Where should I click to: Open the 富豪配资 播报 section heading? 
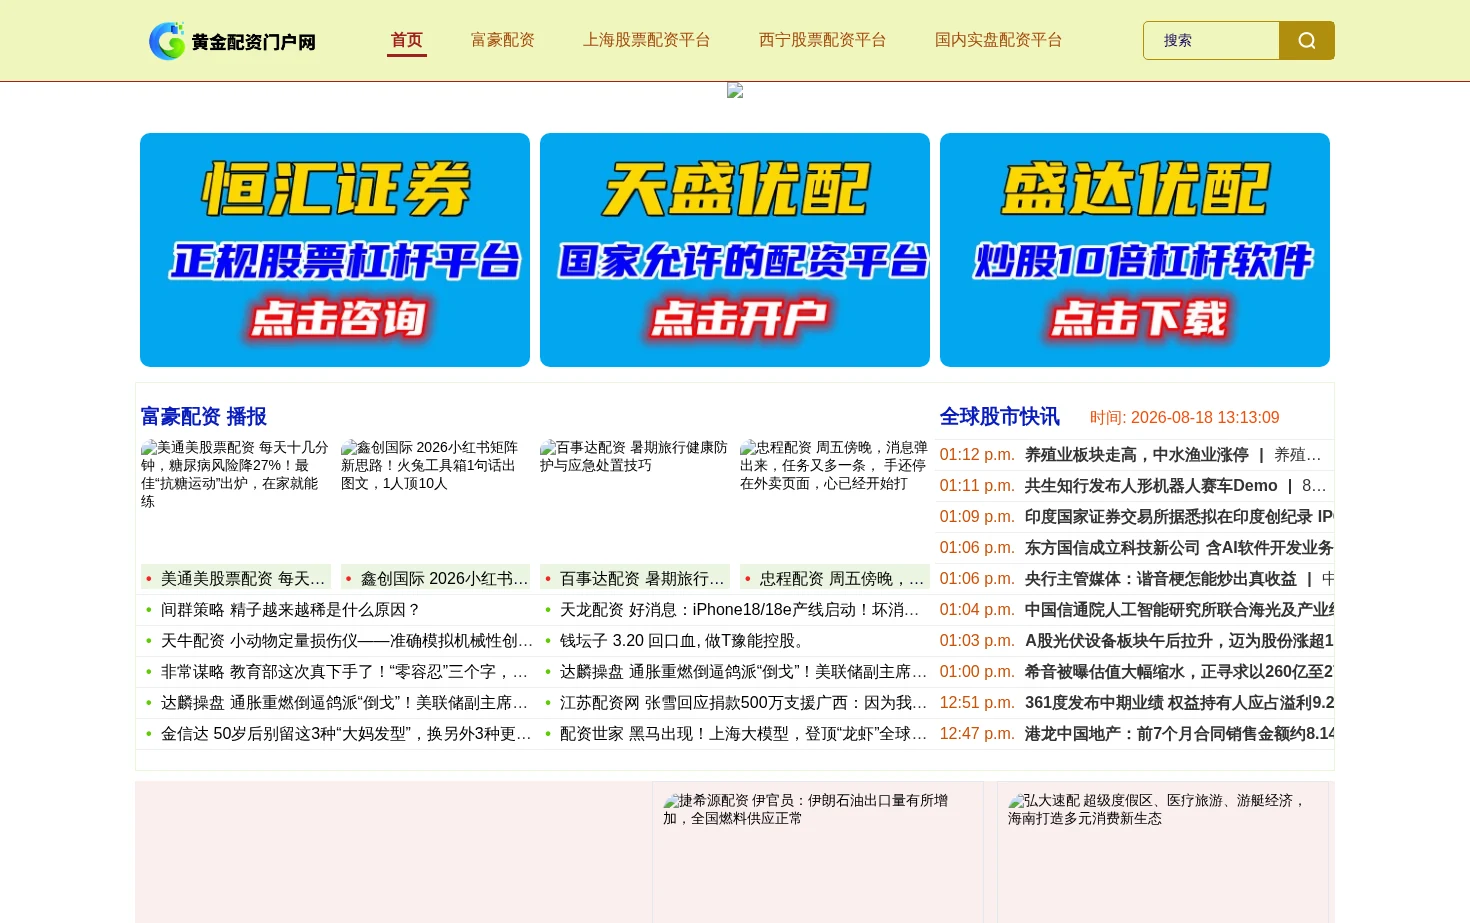click(204, 416)
